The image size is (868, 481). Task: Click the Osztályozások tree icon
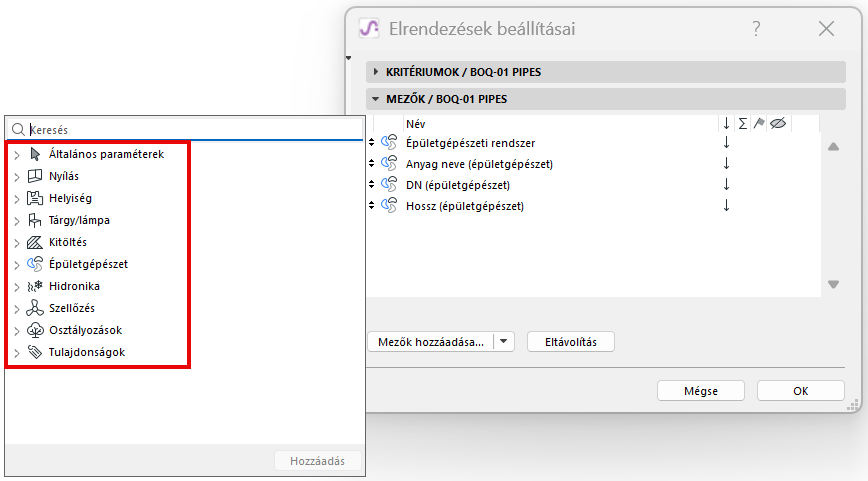point(36,331)
